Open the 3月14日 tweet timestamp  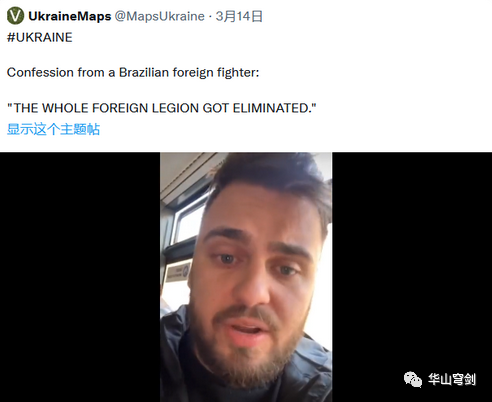tap(239, 16)
